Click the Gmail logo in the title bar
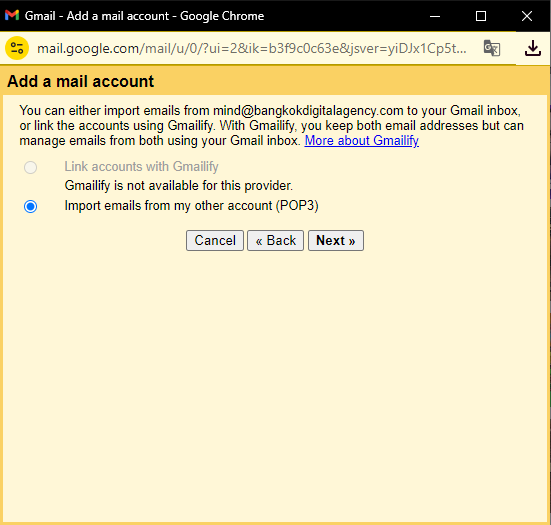The width and height of the screenshot is (551, 525). (x=12, y=15)
